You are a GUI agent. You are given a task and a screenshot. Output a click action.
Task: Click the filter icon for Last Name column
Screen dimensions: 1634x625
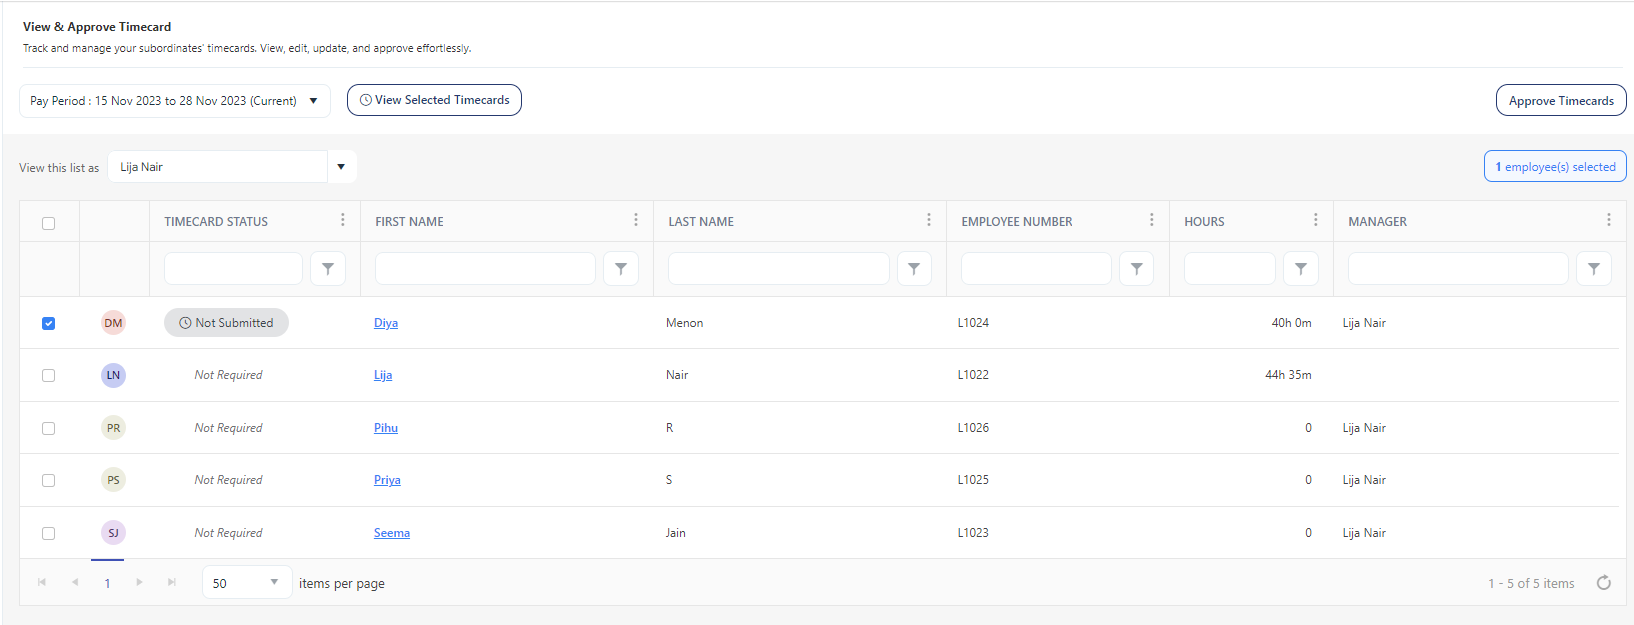pyautogui.click(x=914, y=269)
